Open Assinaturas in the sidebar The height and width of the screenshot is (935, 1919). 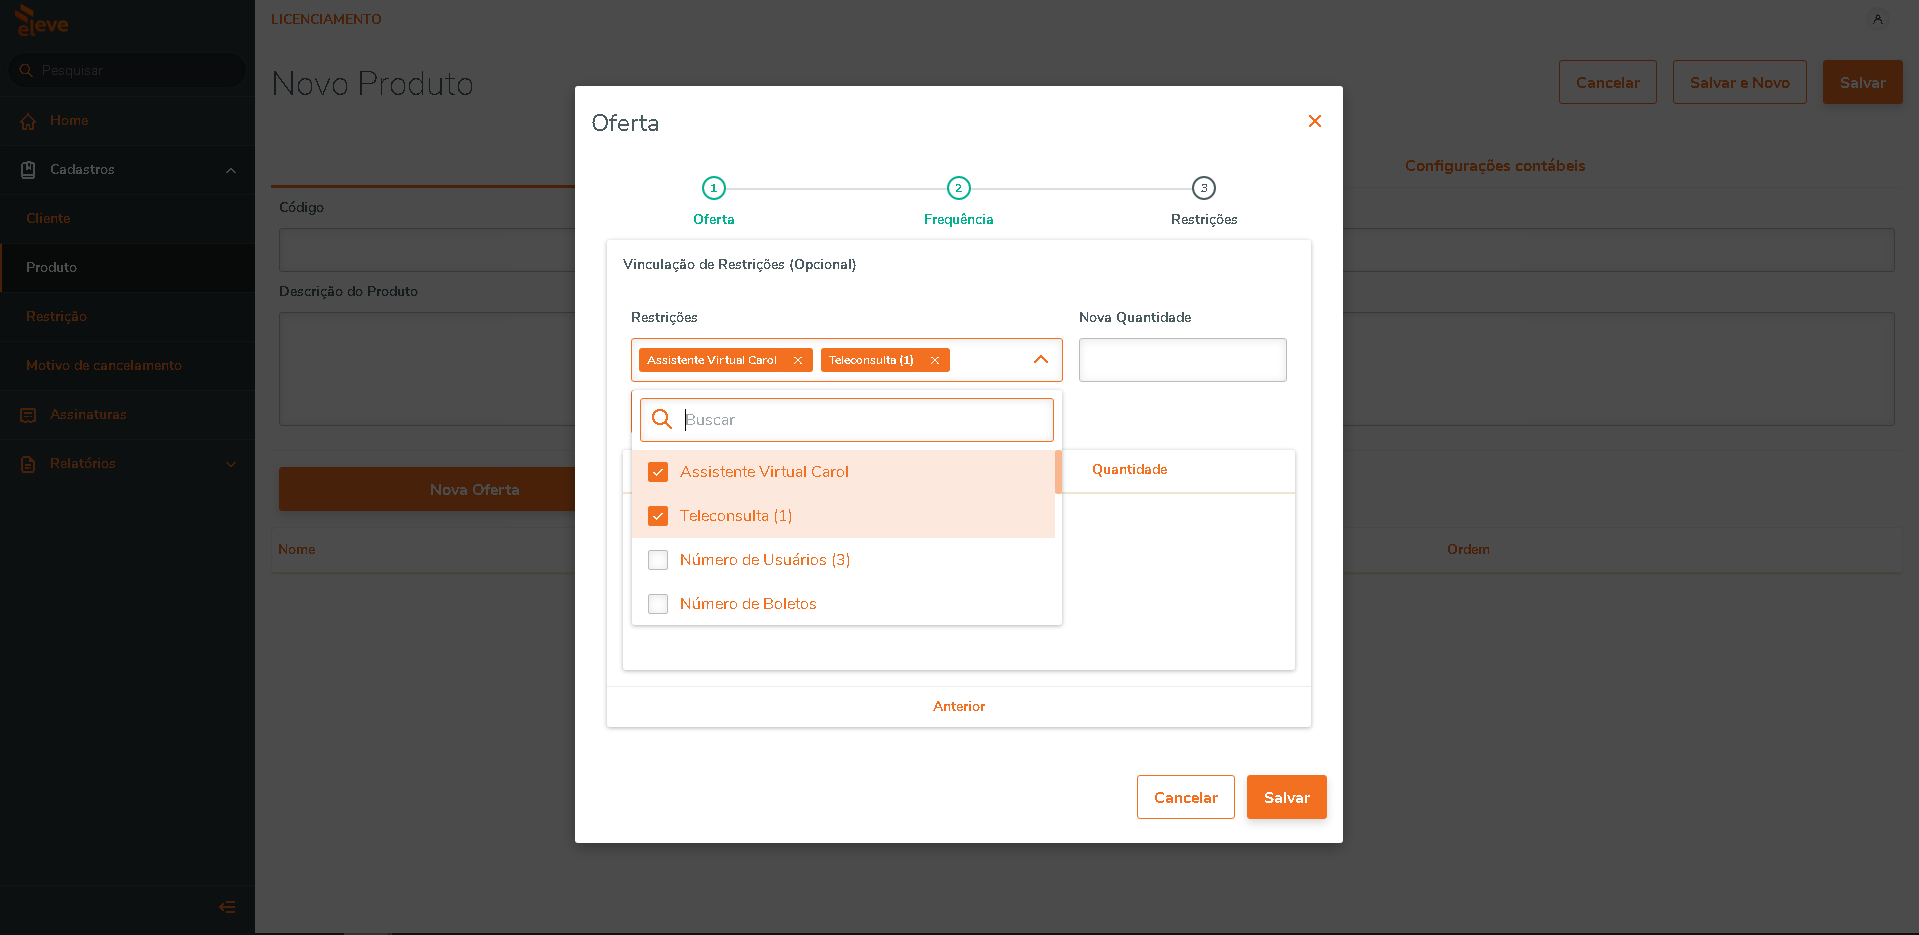(x=127, y=414)
